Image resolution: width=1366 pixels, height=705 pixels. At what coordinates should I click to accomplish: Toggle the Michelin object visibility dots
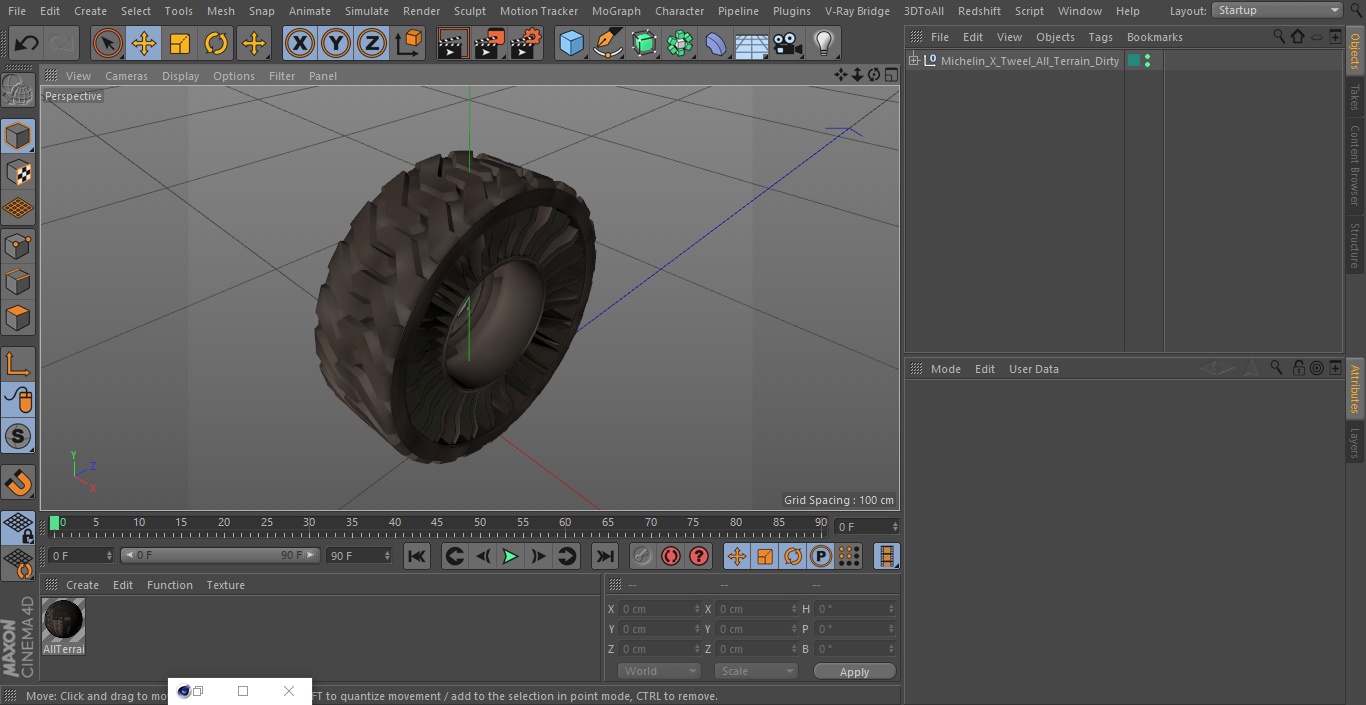tap(1147, 61)
